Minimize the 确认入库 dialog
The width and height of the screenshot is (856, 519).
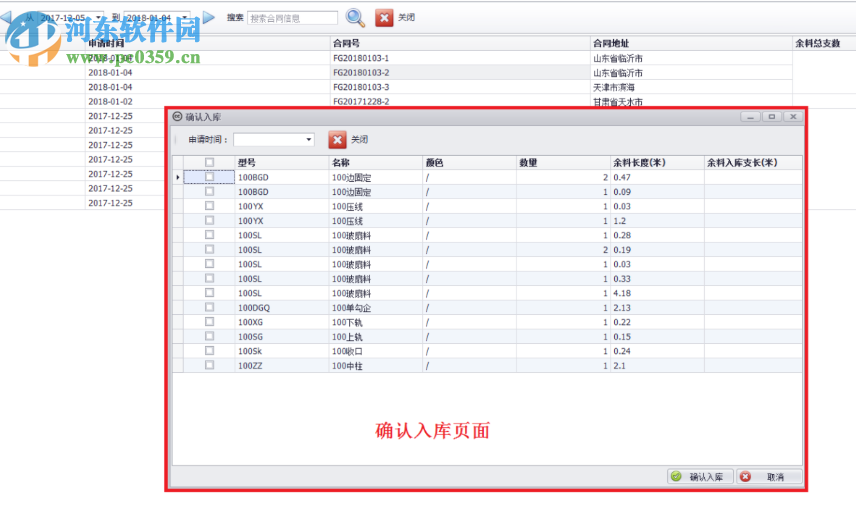(x=751, y=117)
